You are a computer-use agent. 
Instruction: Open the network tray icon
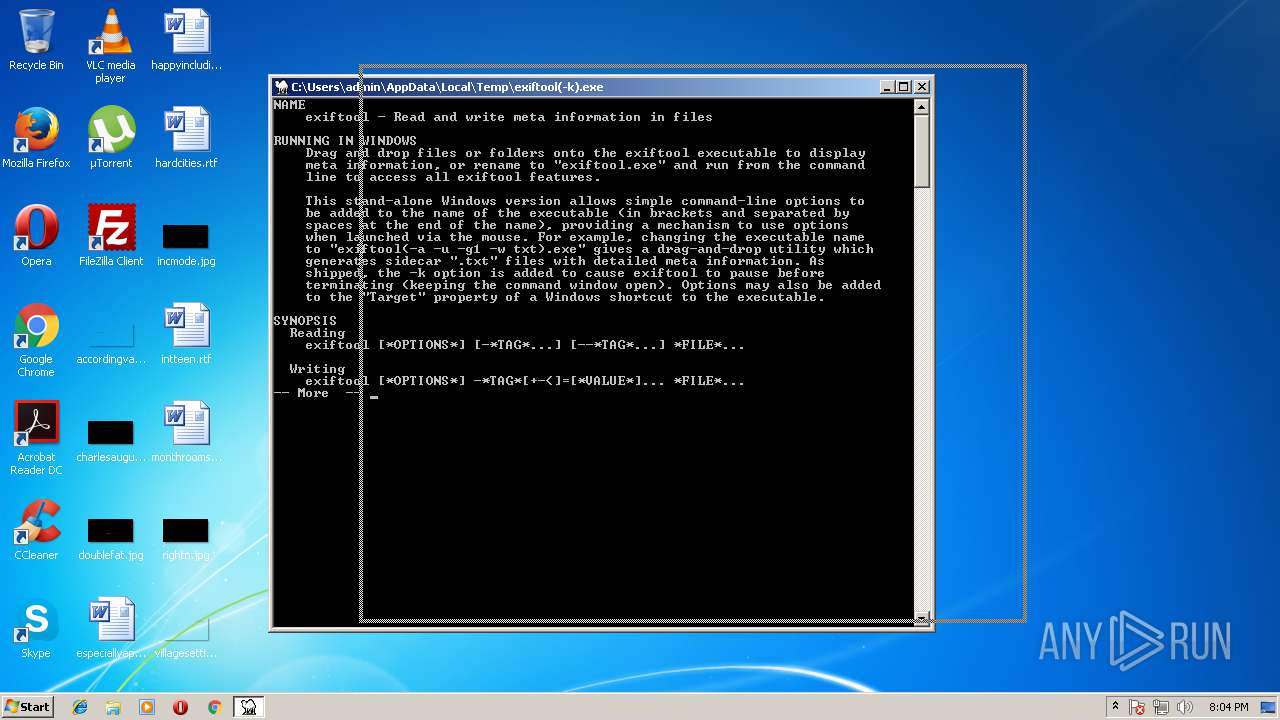click(x=1161, y=707)
